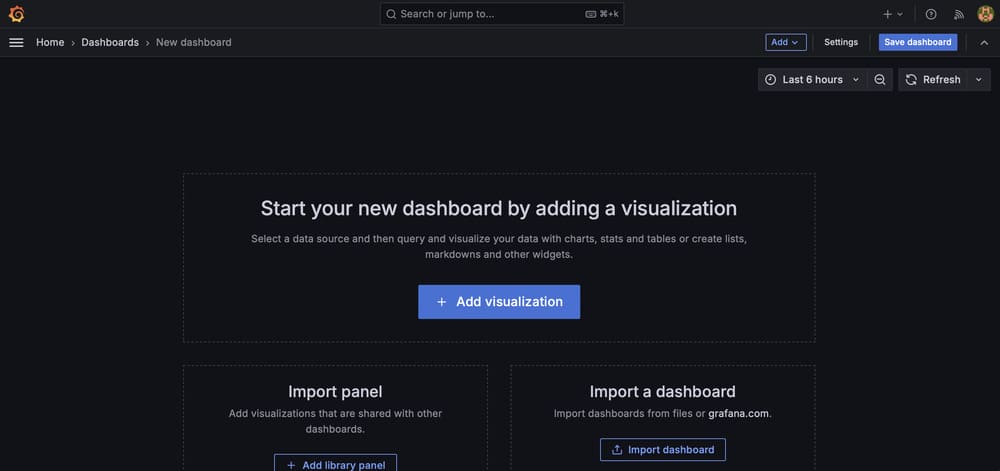Collapse the top toolbar with chevron up

984,43
